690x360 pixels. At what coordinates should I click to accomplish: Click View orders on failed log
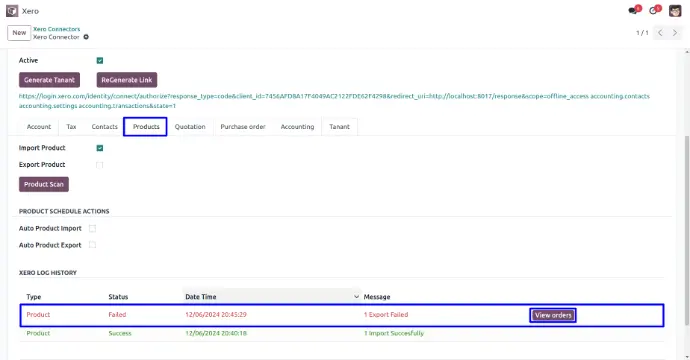click(553, 315)
